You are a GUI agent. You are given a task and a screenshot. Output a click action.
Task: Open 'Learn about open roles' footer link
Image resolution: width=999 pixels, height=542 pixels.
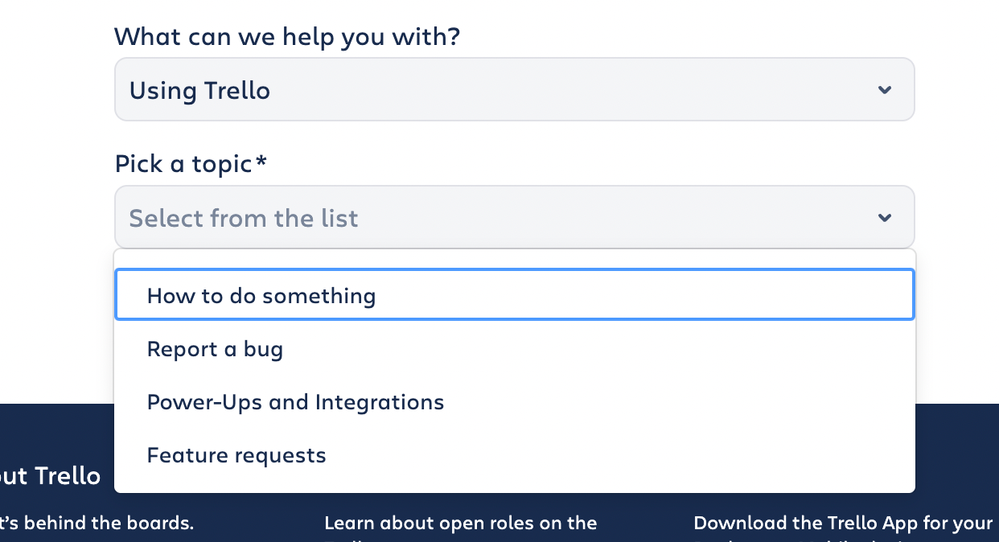coord(460,523)
